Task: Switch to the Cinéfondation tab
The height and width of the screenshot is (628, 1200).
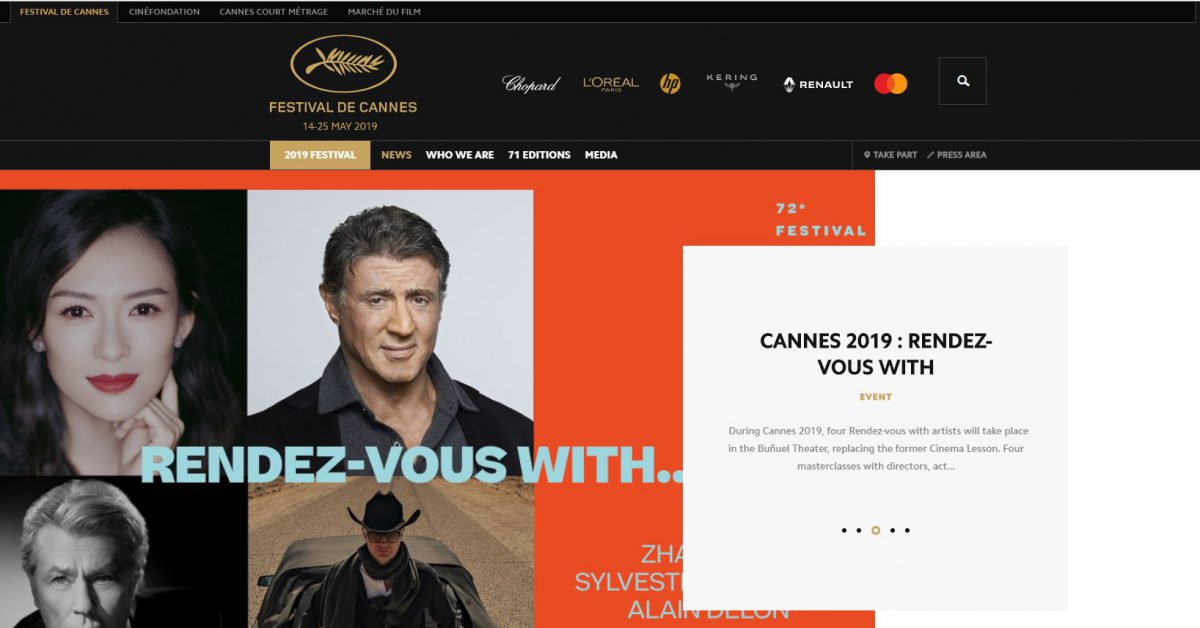Action: (x=164, y=12)
